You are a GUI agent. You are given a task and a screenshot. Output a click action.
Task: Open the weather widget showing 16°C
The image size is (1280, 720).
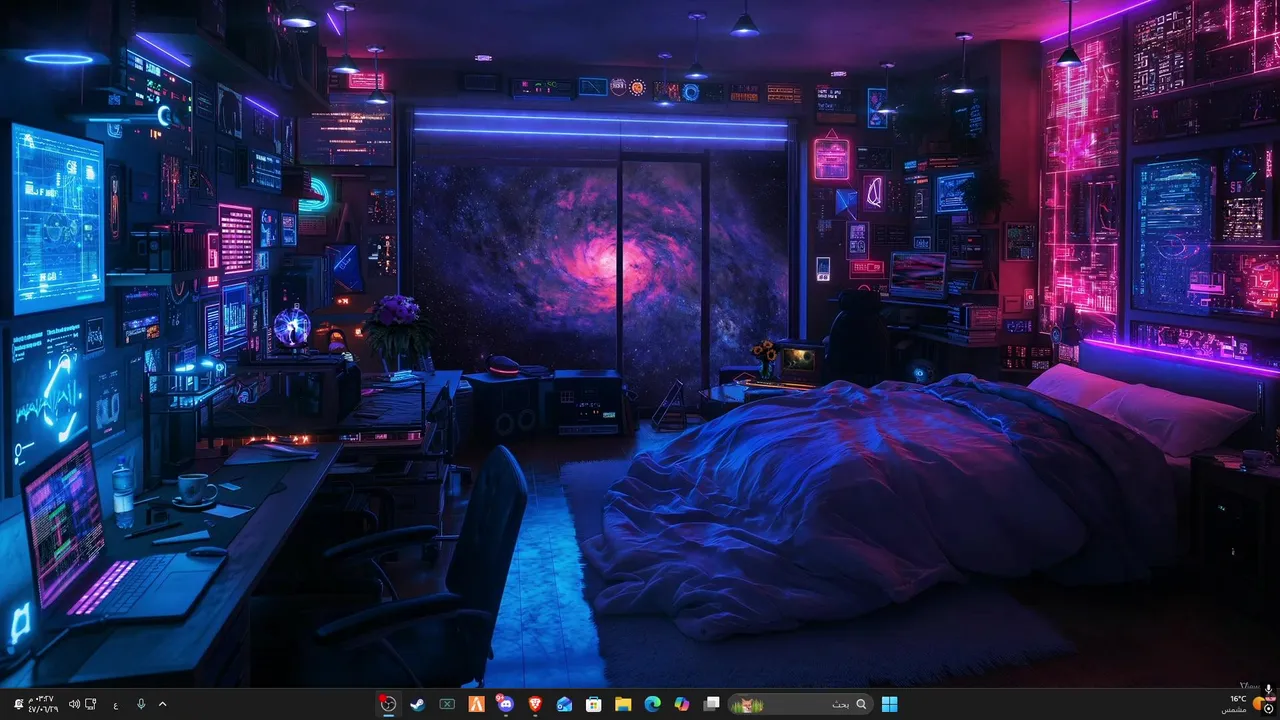(1246, 704)
